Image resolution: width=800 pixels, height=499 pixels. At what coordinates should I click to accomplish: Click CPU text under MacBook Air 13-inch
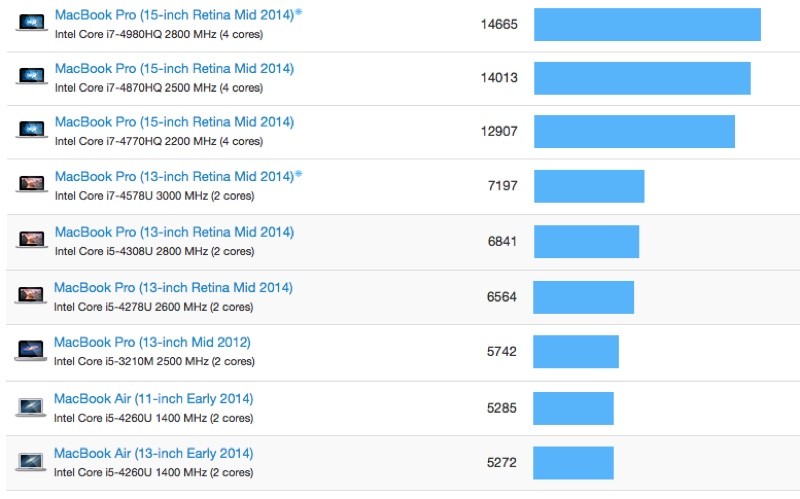tap(154, 473)
